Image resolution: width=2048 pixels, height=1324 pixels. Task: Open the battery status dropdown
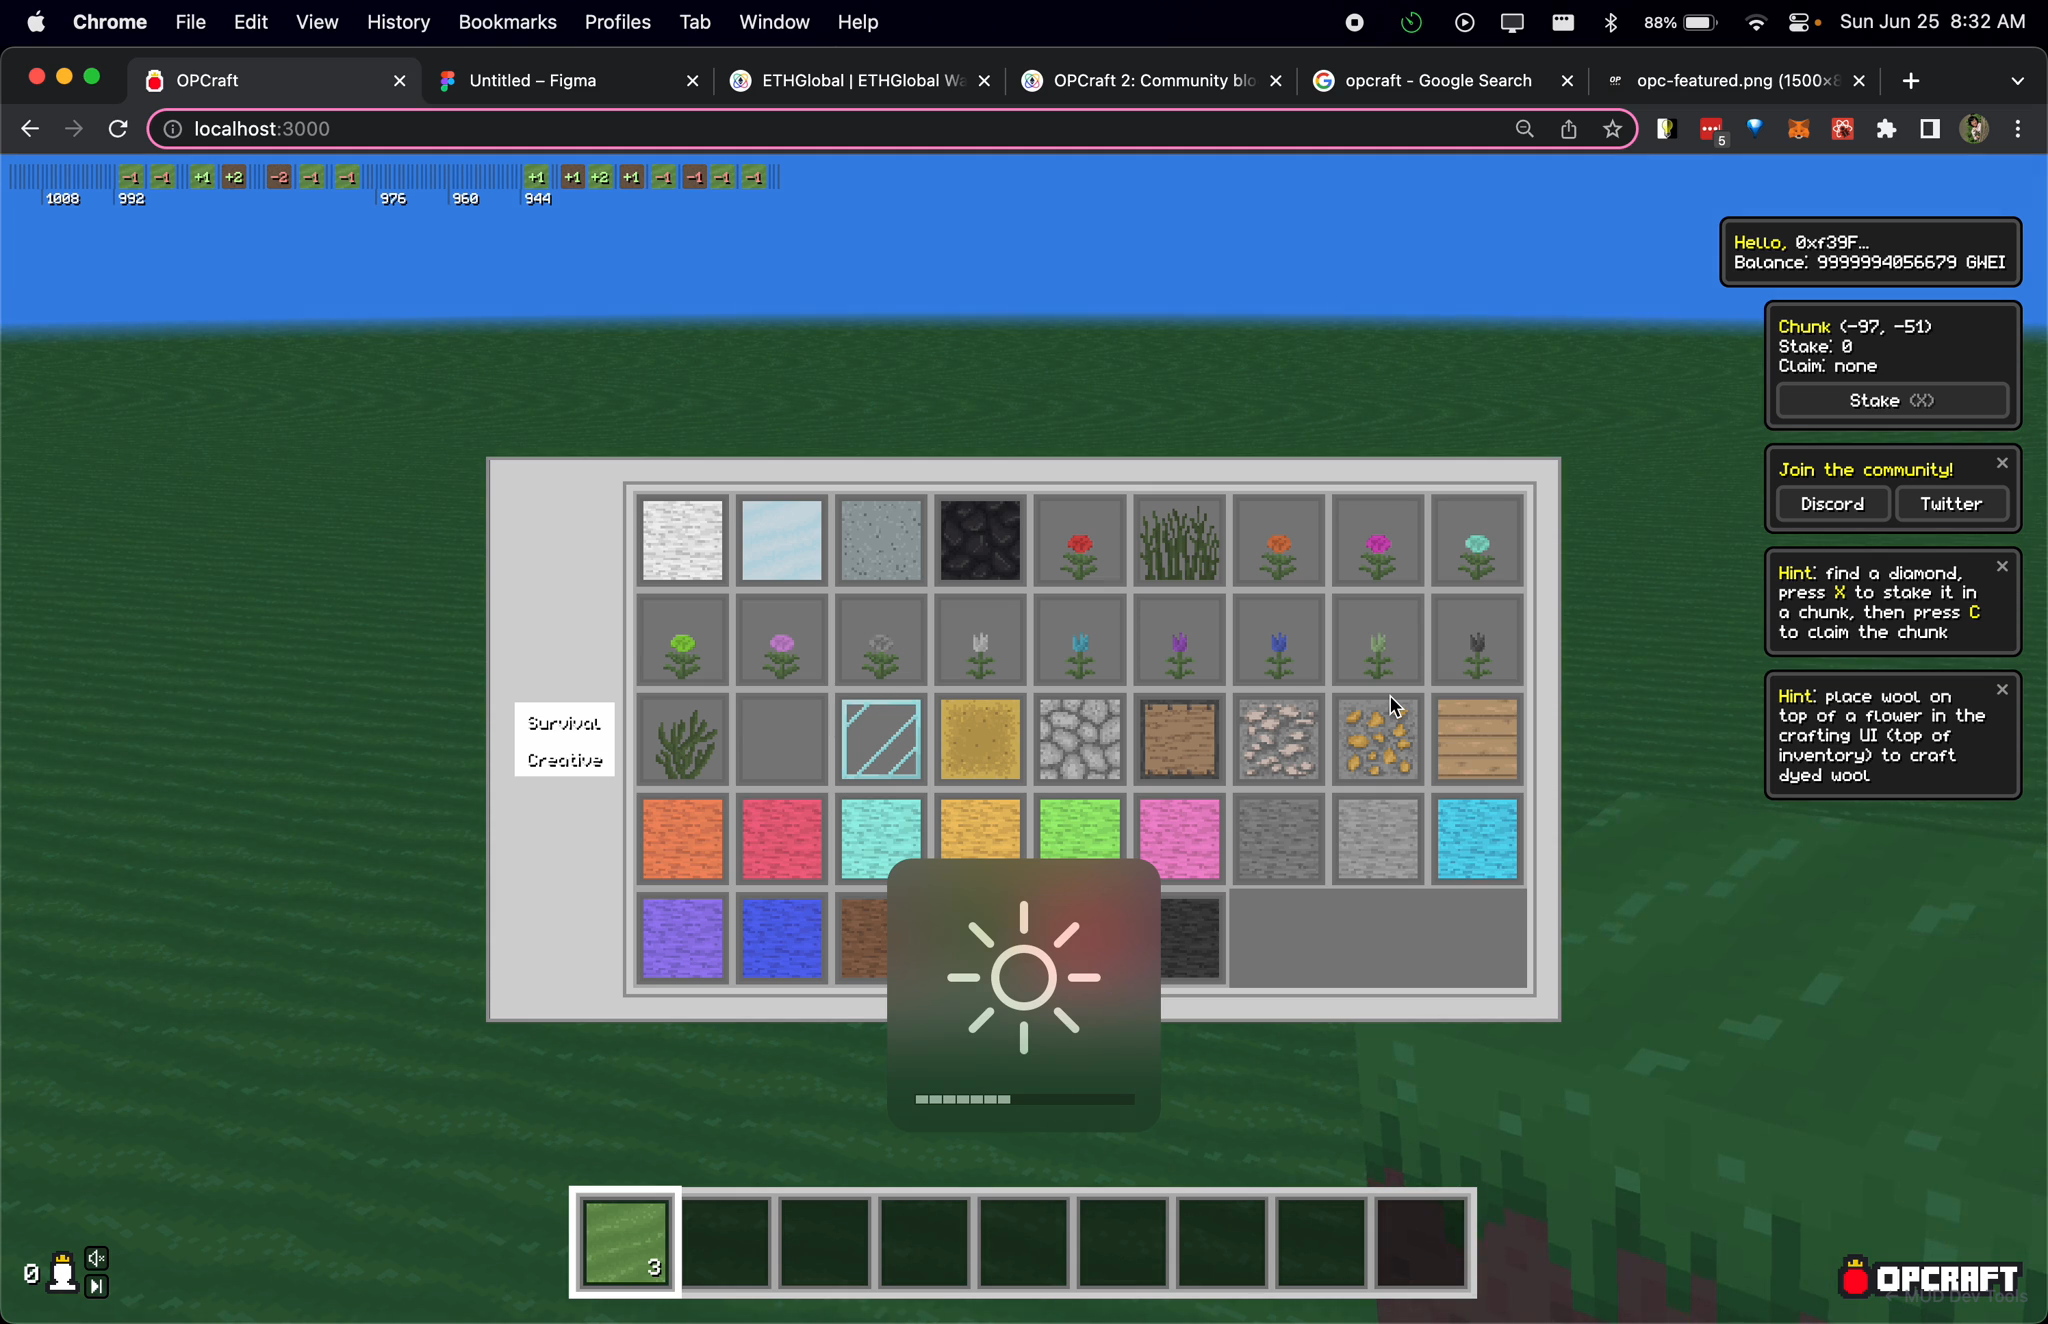pyautogui.click(x=1680, y=22)
